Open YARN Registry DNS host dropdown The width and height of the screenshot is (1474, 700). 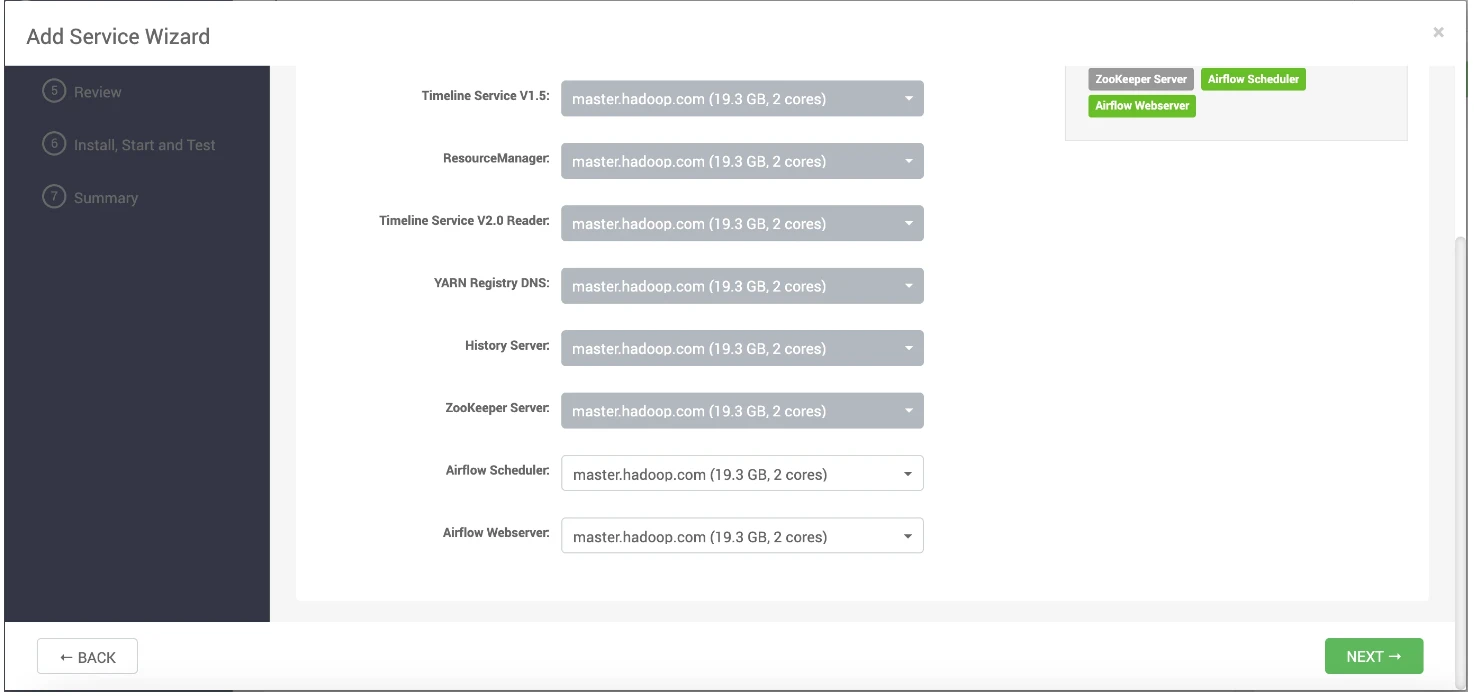[742, 286]
